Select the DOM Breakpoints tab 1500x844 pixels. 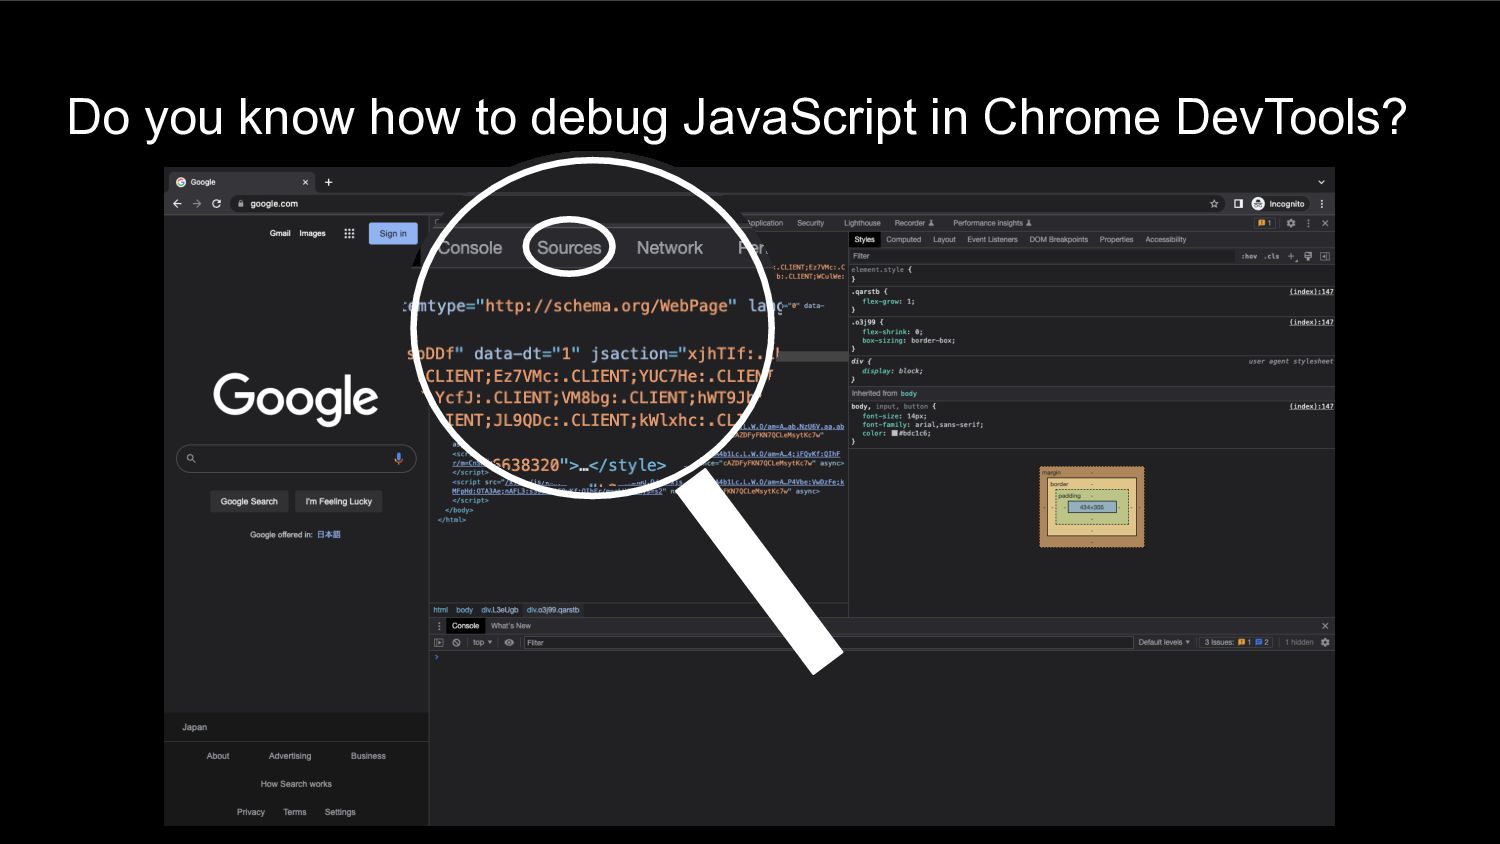(1058, 240)
